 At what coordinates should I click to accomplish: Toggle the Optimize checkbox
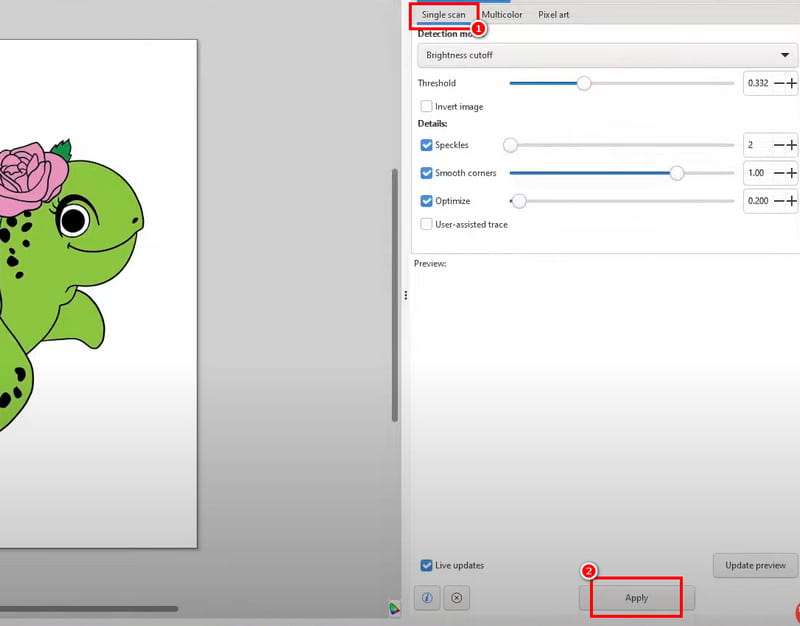426,200
